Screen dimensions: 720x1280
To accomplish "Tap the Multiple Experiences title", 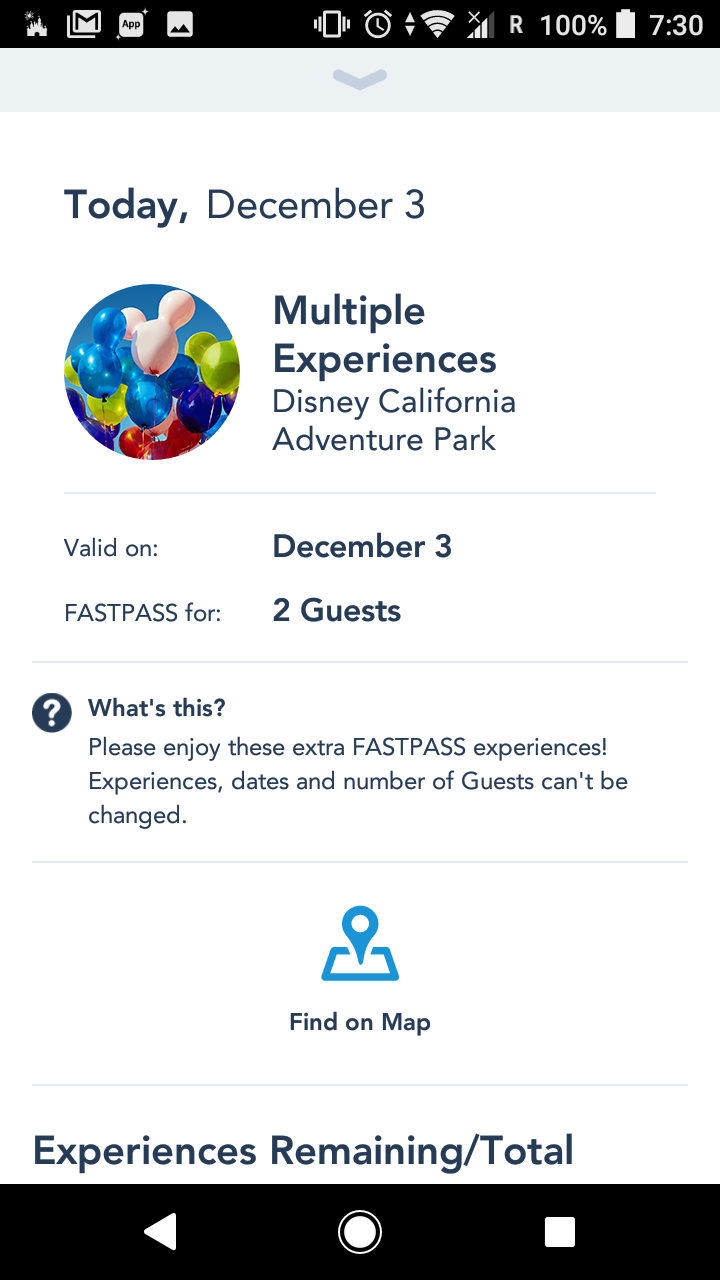I will [385, 335].
